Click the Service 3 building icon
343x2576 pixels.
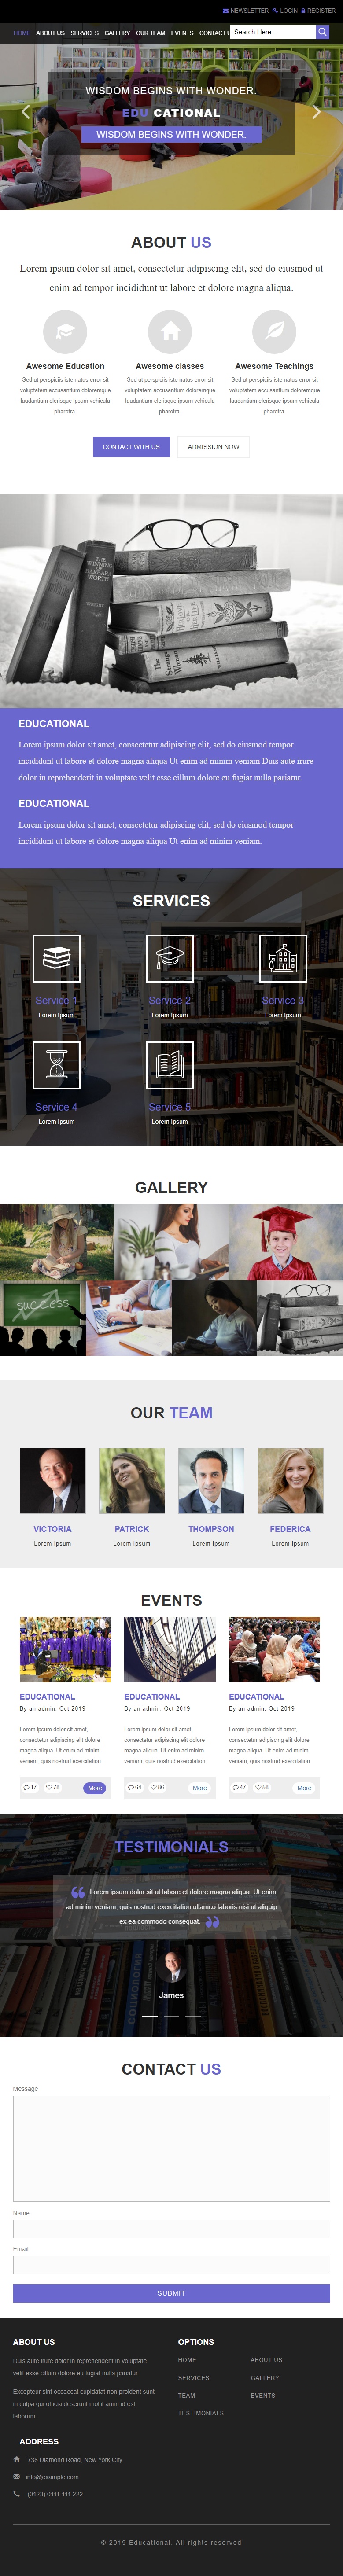pyautogui.click(x=283, y=958)
